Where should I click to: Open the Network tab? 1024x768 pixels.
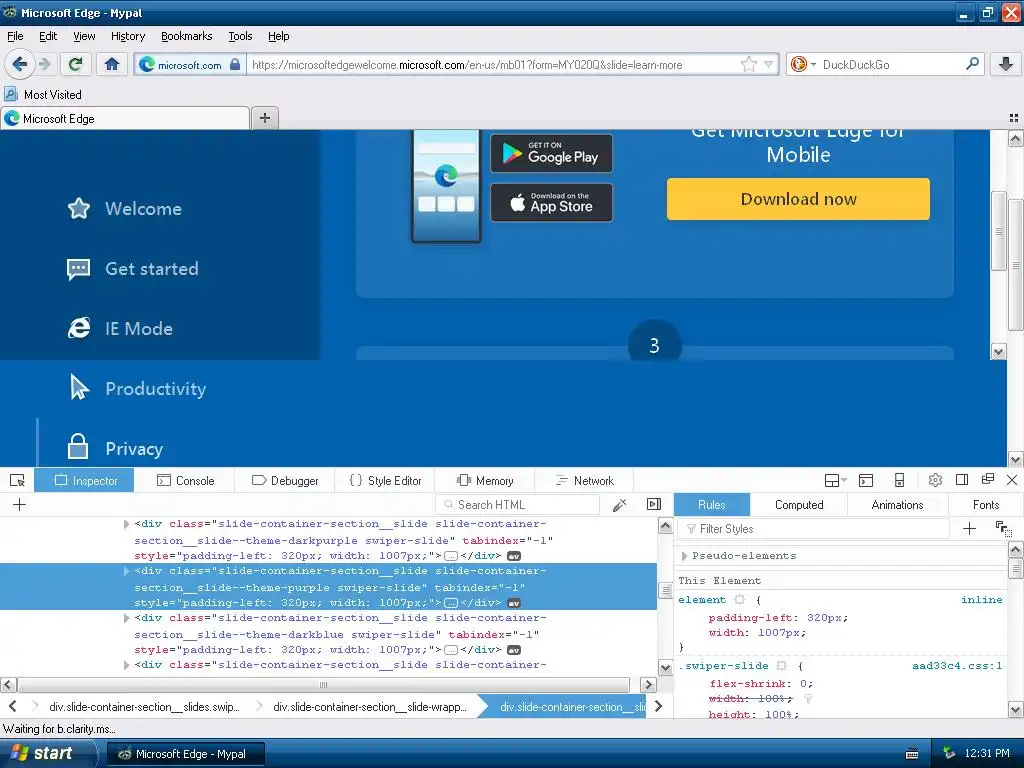[x=584, y=481]
